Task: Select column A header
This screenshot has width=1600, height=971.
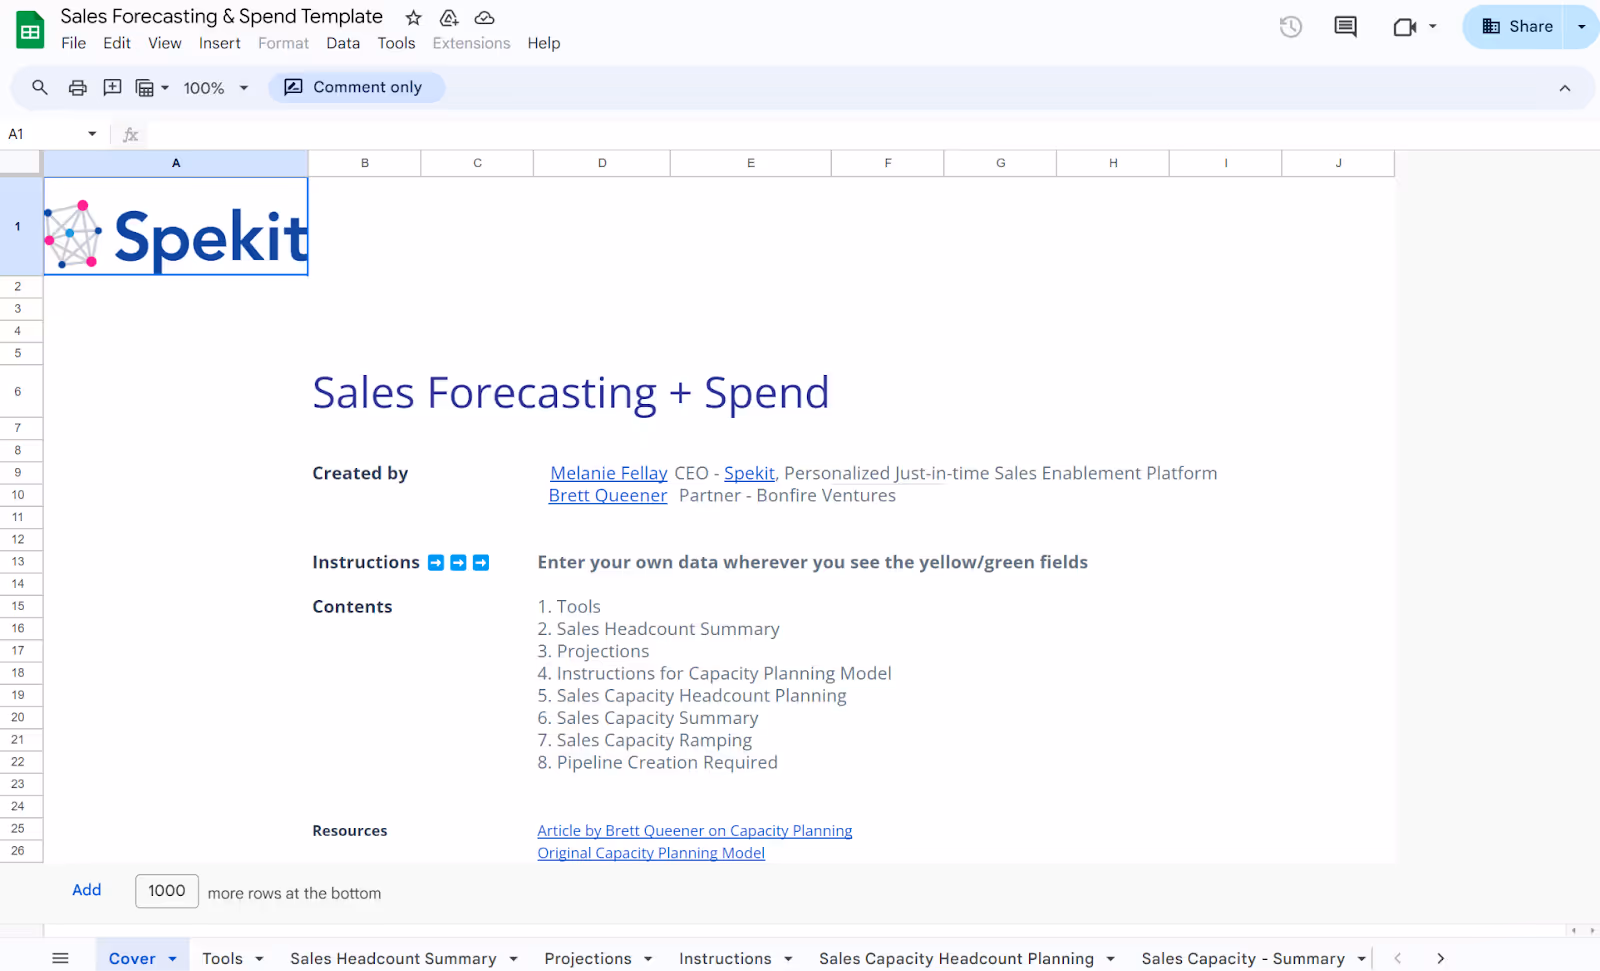Action: 176,163
